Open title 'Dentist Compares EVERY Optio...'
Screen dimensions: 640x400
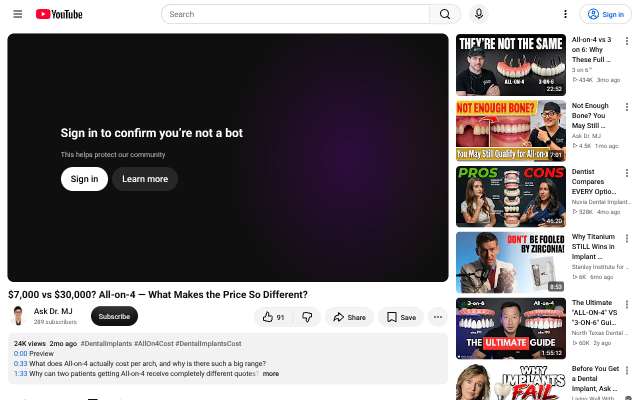coord(594,182)
